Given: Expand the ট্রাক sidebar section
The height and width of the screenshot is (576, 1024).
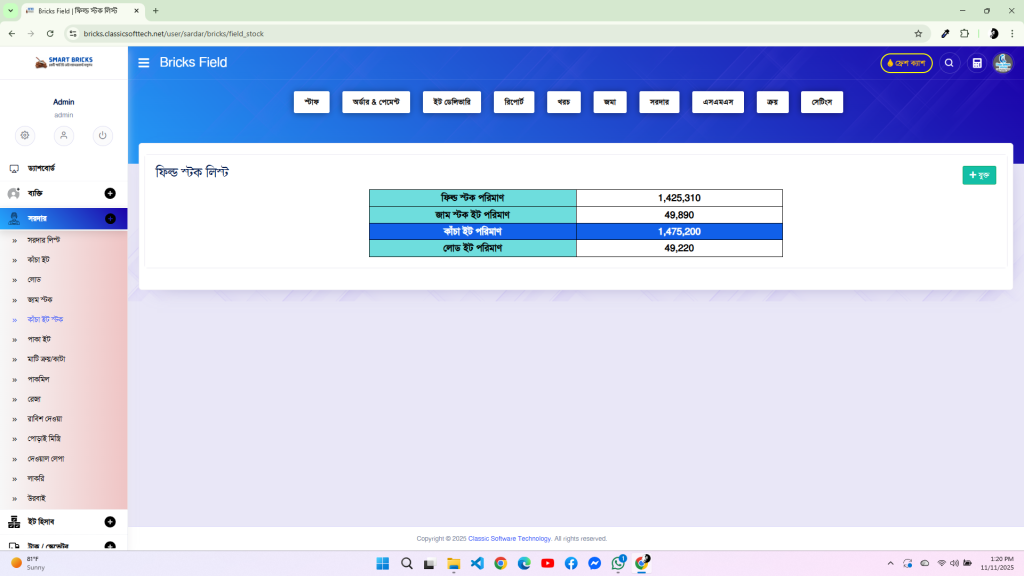Looking at the screenshot, I should pos(108,545).
